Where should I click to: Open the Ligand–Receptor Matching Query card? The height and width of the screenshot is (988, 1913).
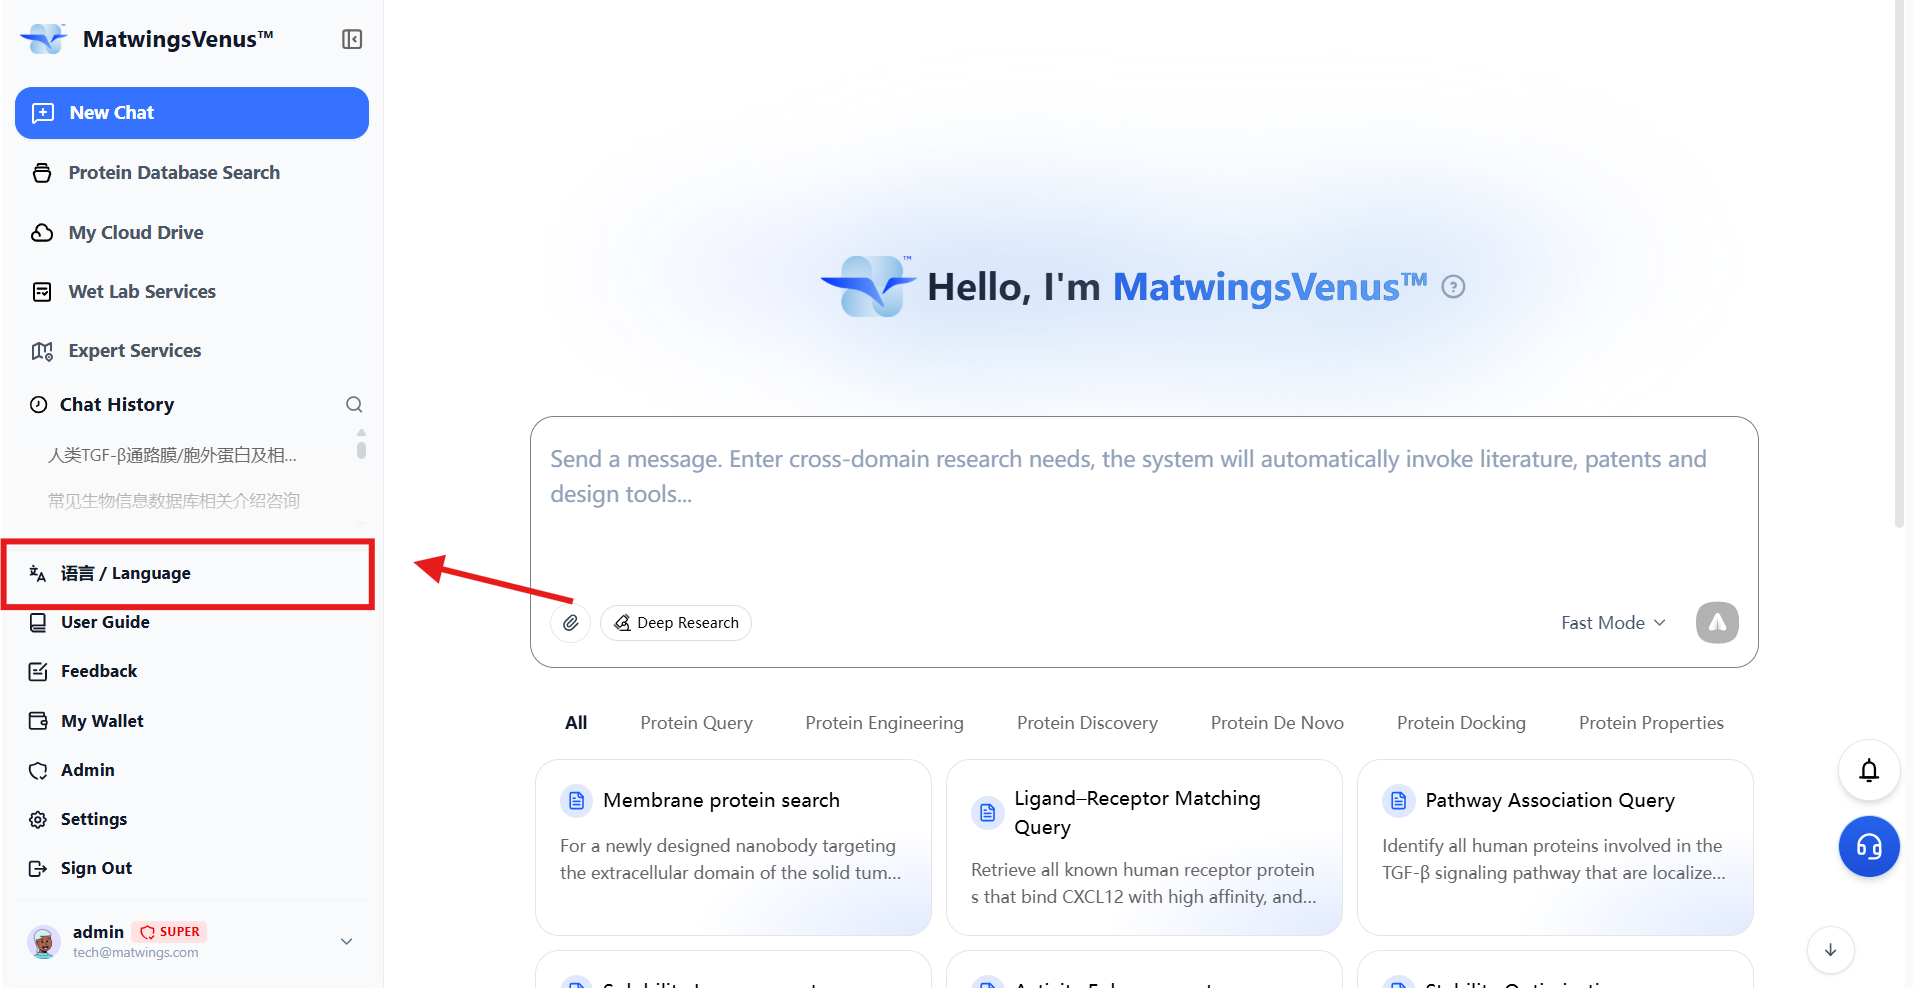click(1144, 847)
